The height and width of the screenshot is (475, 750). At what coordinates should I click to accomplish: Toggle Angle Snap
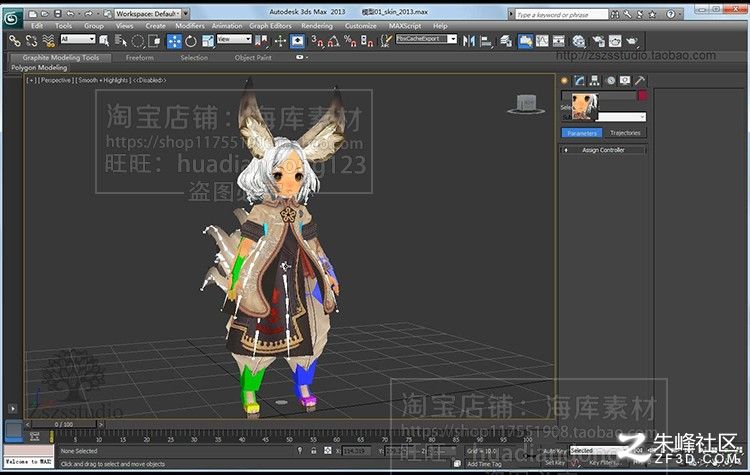[334, 41]
